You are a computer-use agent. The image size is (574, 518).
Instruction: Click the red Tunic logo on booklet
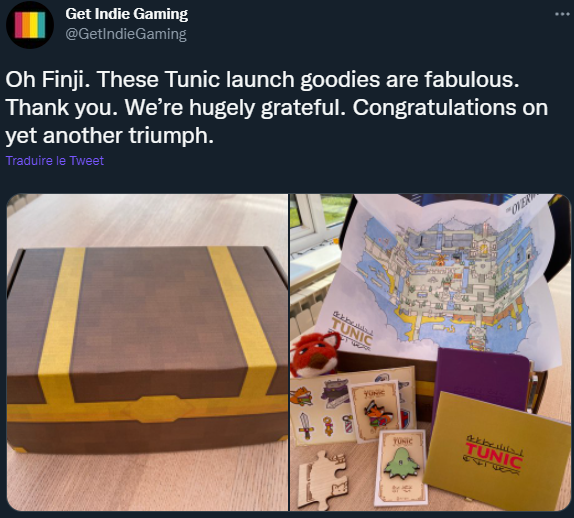click(x=494, y=455)
